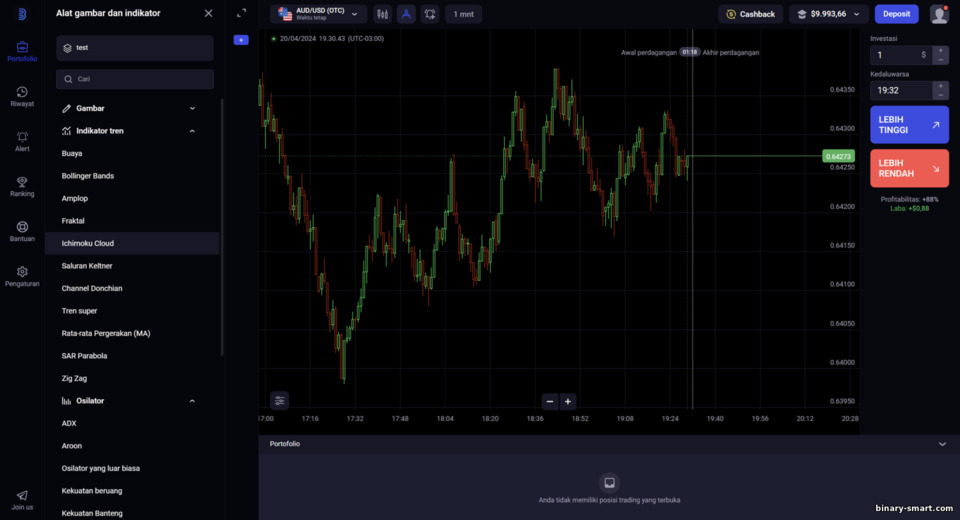The image size is (960, 520).
Task: Open the test template selector
Action: [x=135, y=48]
